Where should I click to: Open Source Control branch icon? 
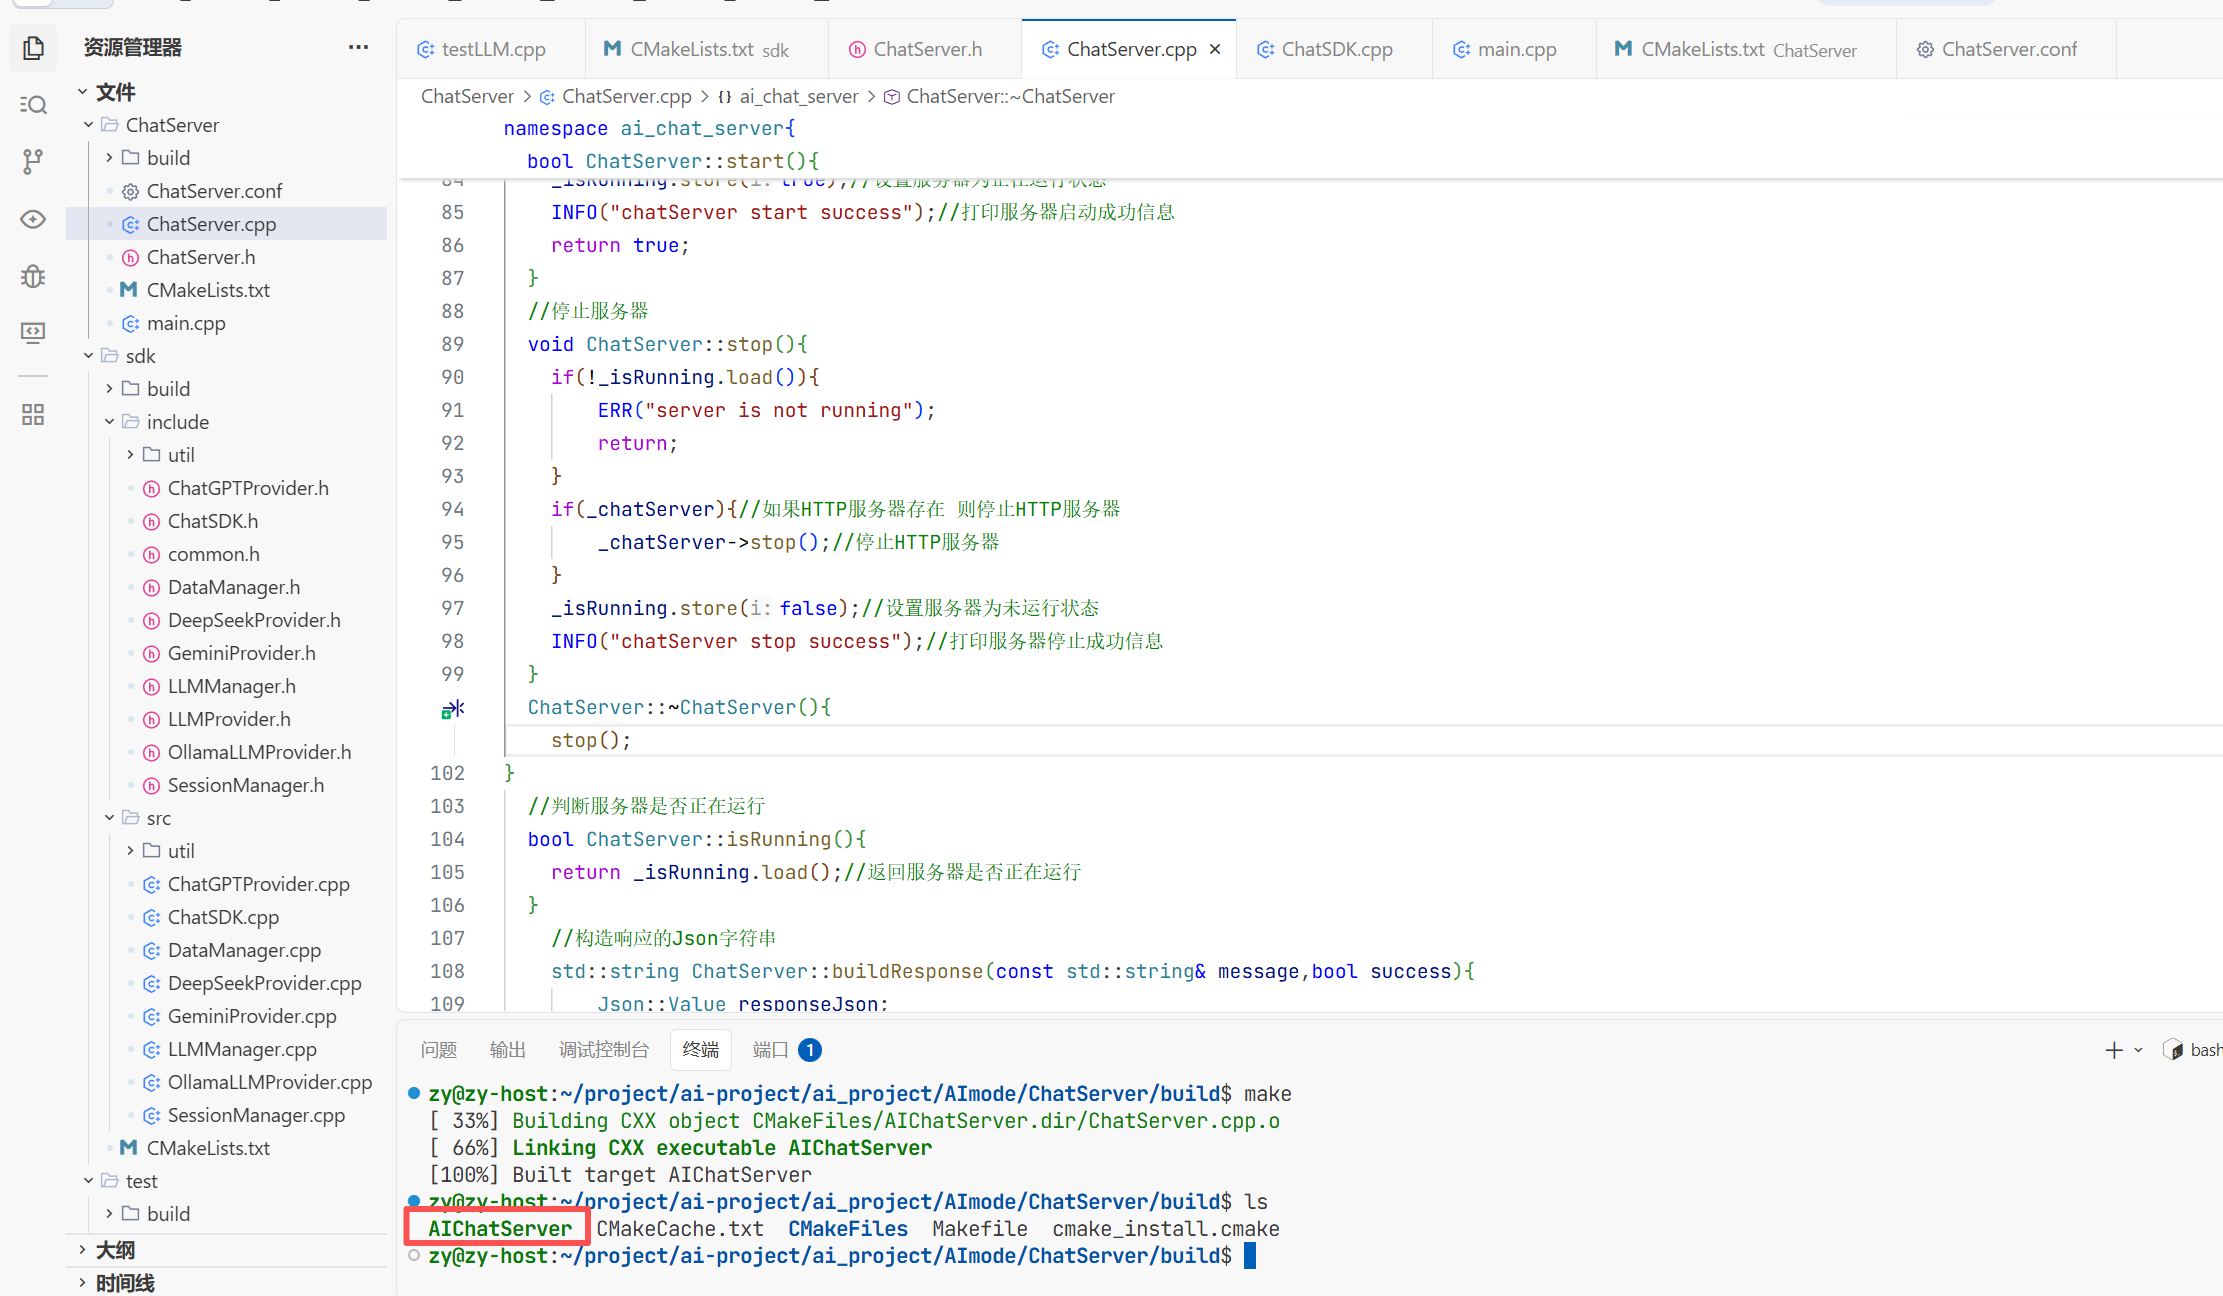click(x=33, y=161)
